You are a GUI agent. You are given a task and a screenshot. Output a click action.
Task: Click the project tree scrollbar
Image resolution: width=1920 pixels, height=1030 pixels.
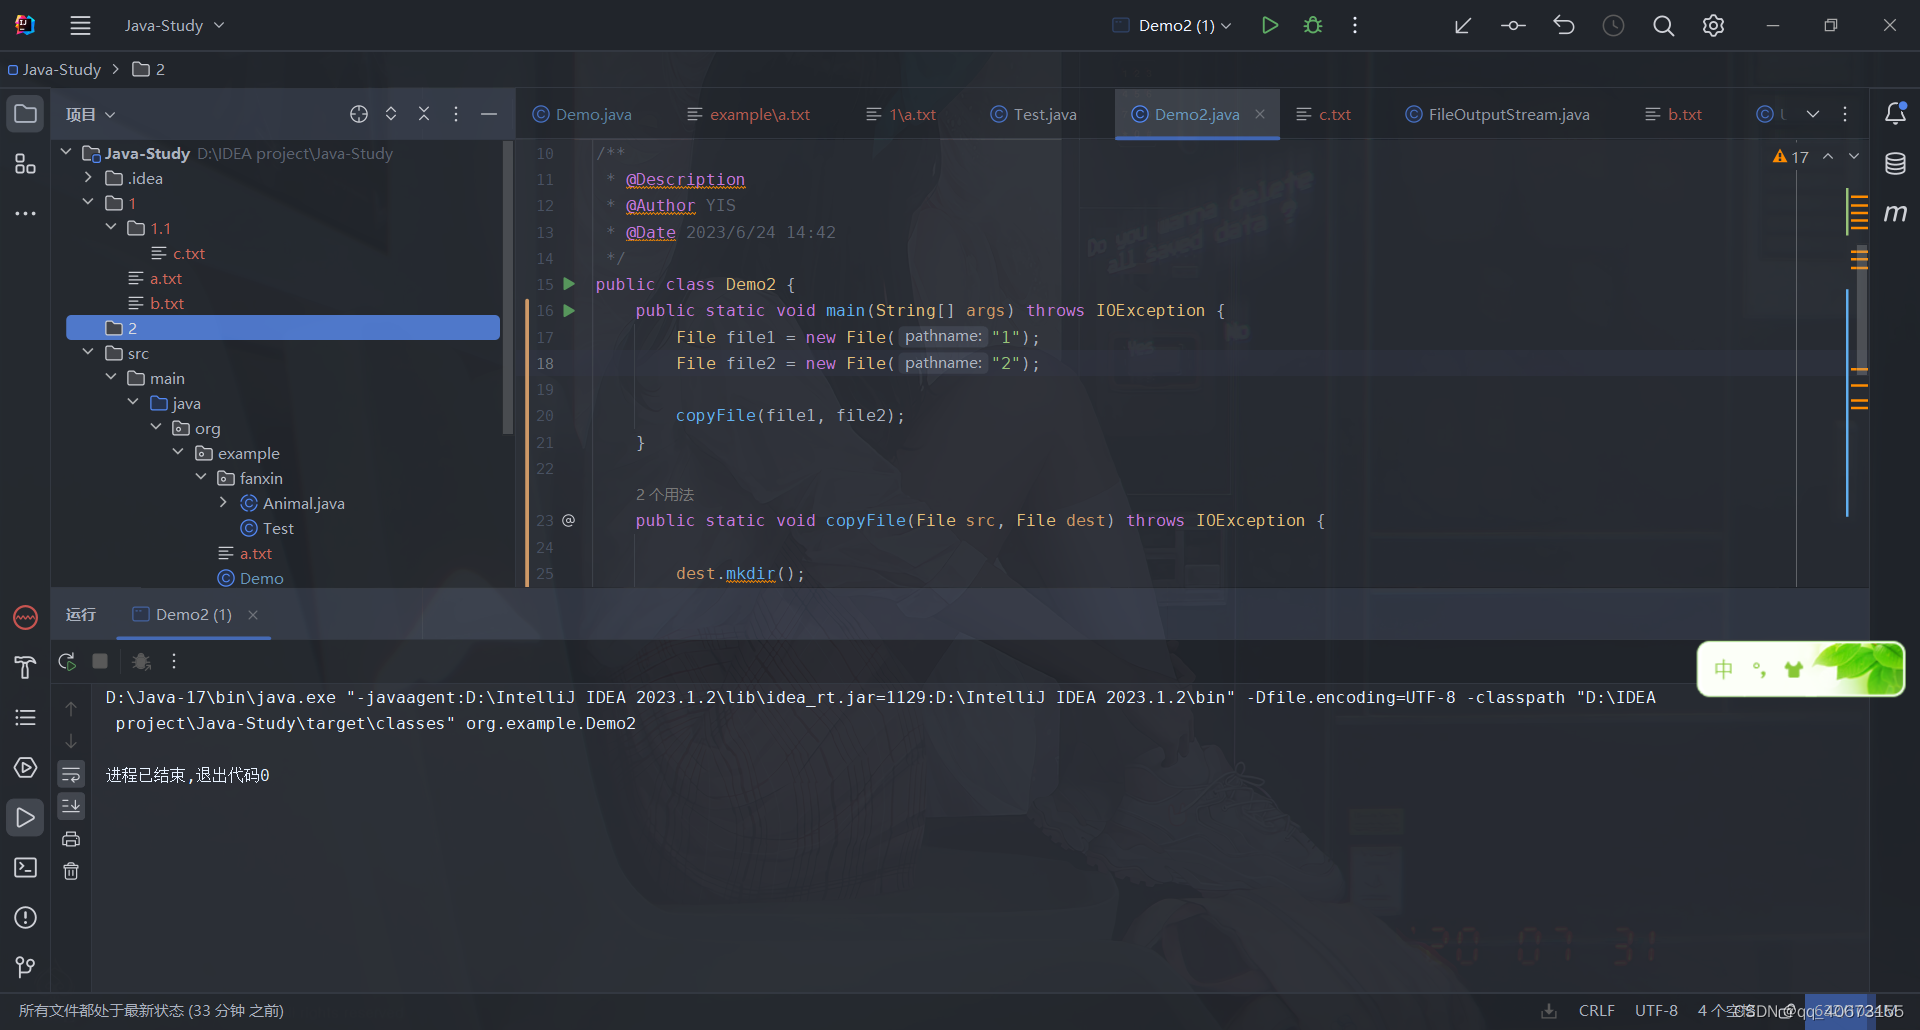point(507,287)
